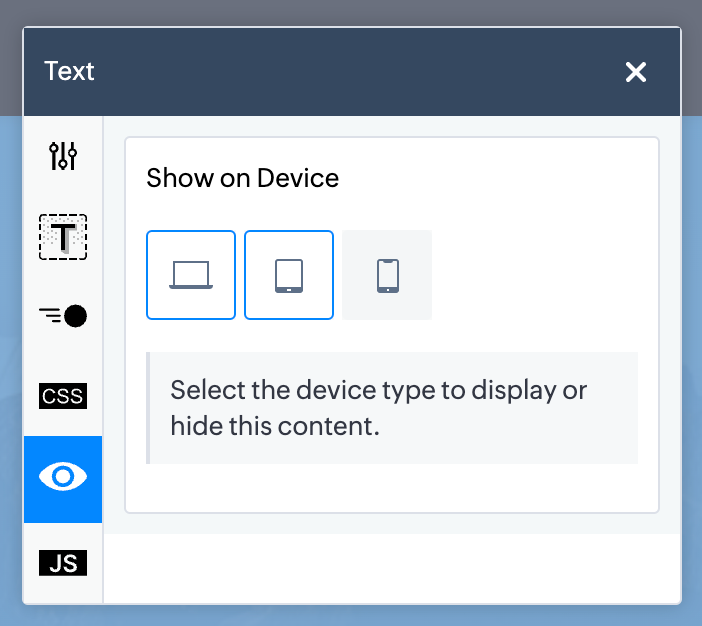The image size is (702, 626).
Task: Click the "Text" panel title
Action: [69, 72]
